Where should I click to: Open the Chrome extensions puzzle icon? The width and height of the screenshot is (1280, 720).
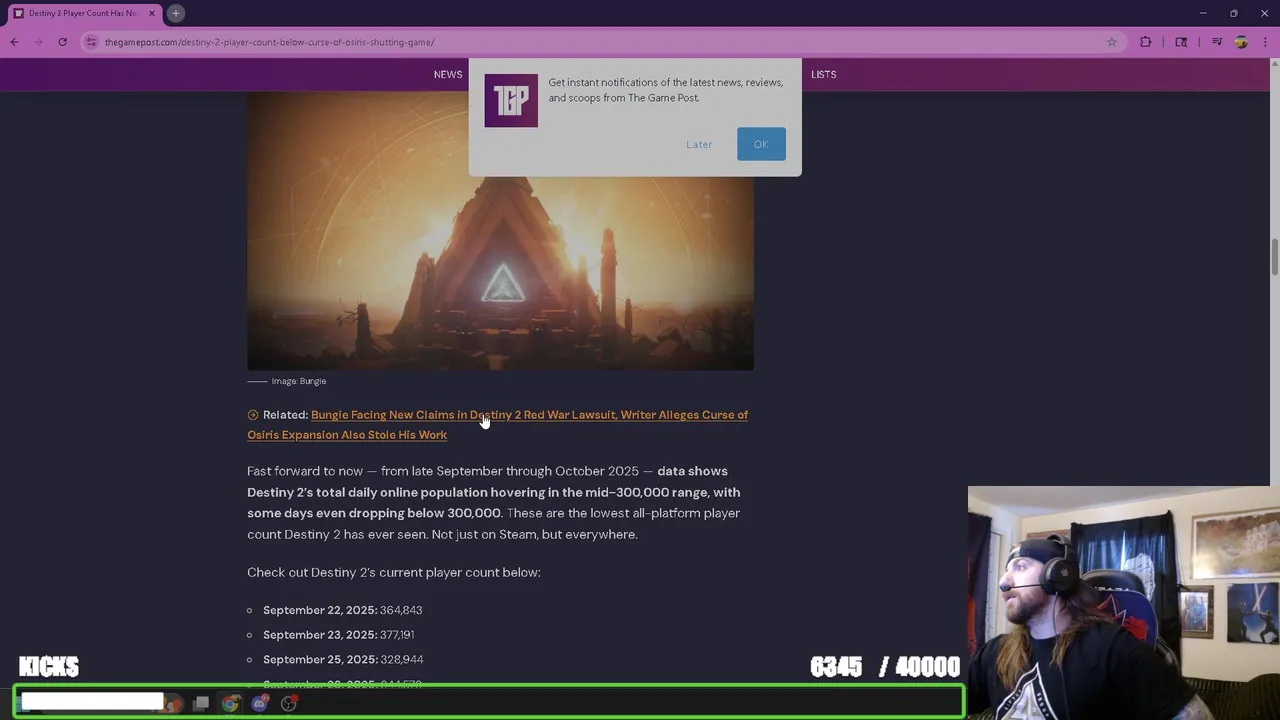coord(1146,42)
